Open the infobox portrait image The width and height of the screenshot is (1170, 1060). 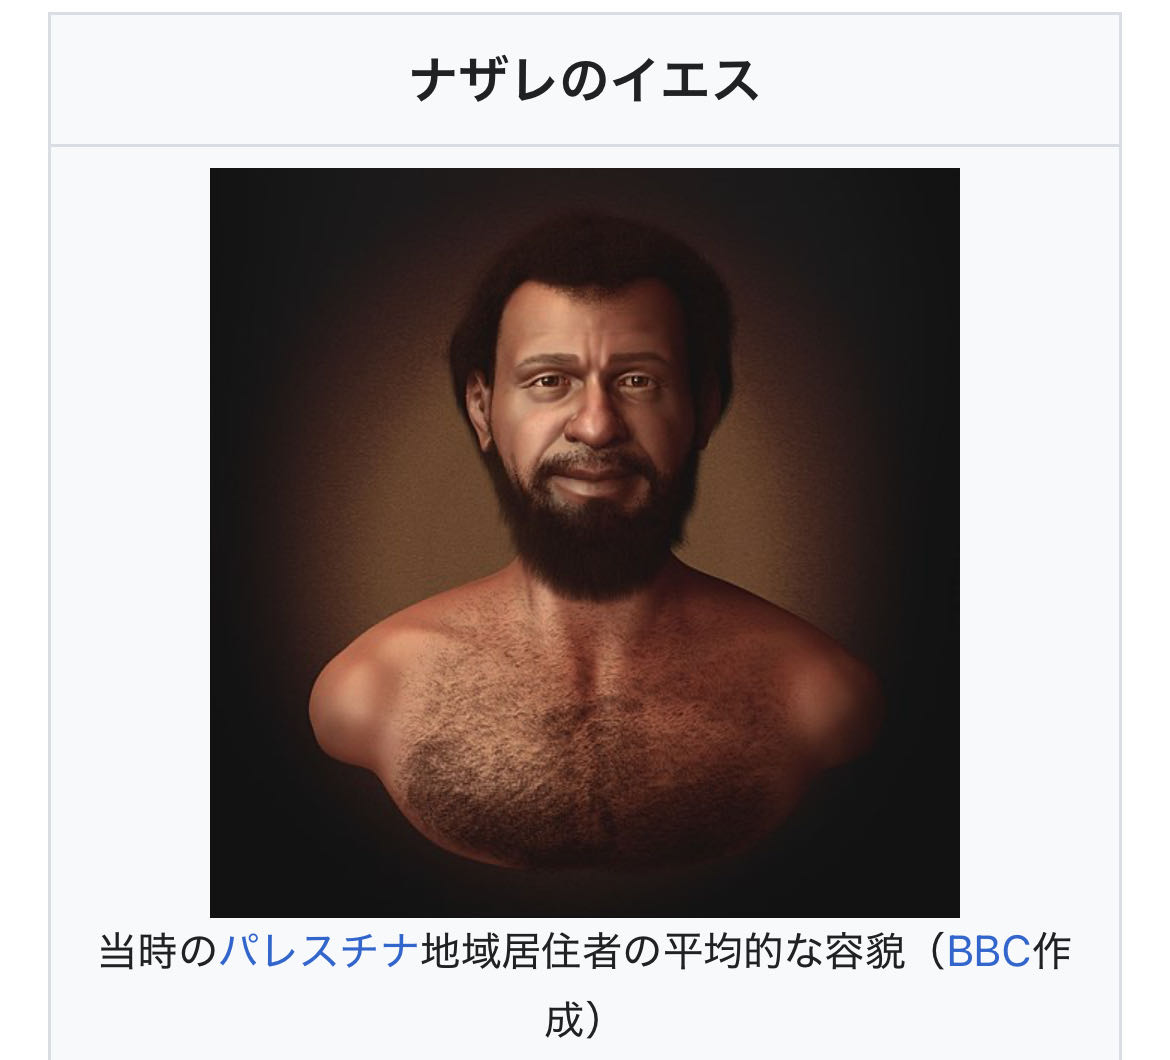584,542
